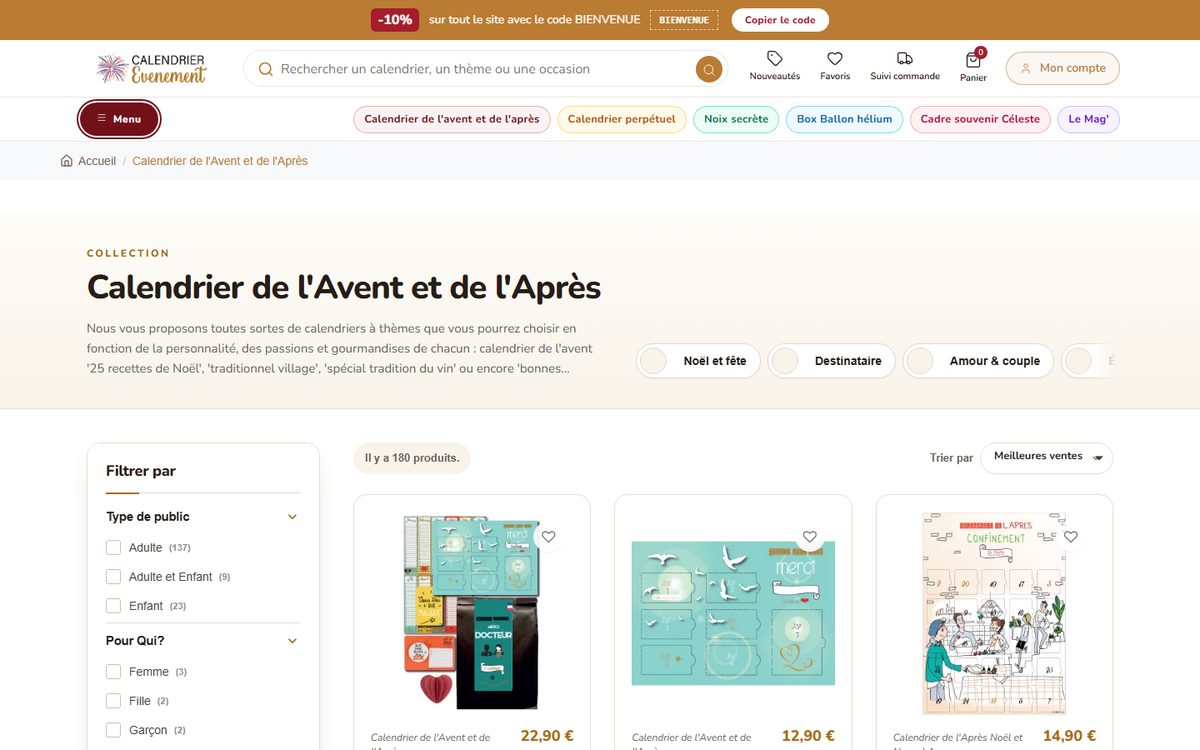Click the 'Filtrer par' heading

[141, 471]
